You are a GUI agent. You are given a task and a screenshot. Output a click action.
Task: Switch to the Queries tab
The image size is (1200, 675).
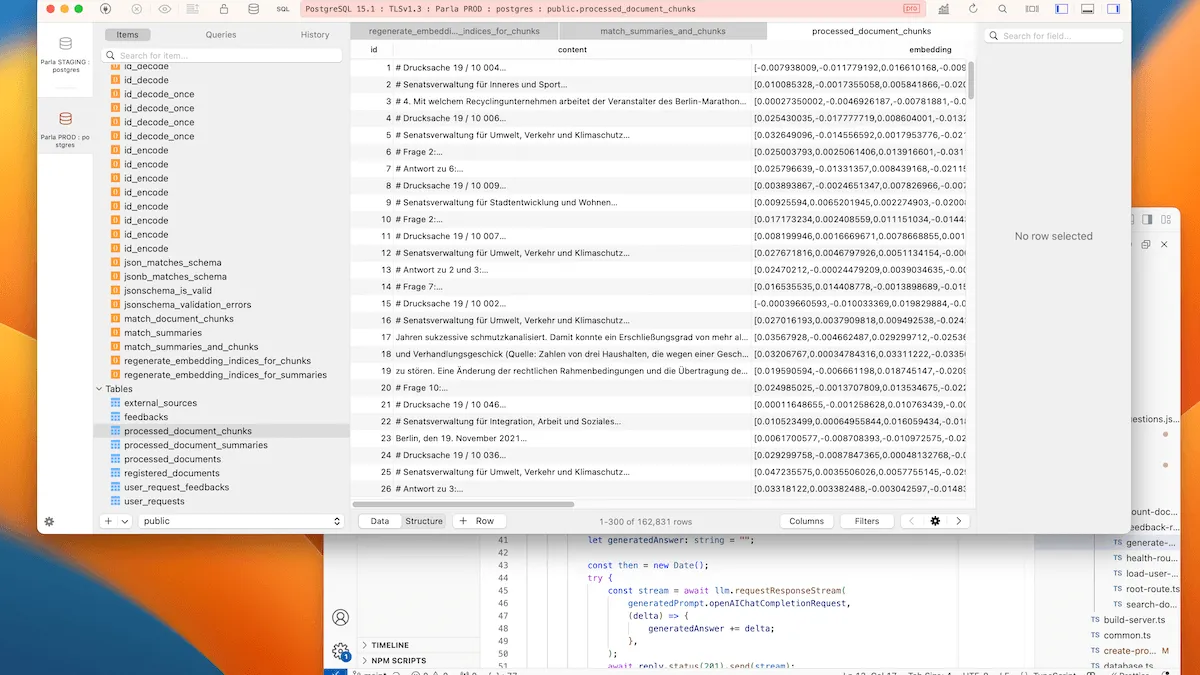[x=221, y=34]
